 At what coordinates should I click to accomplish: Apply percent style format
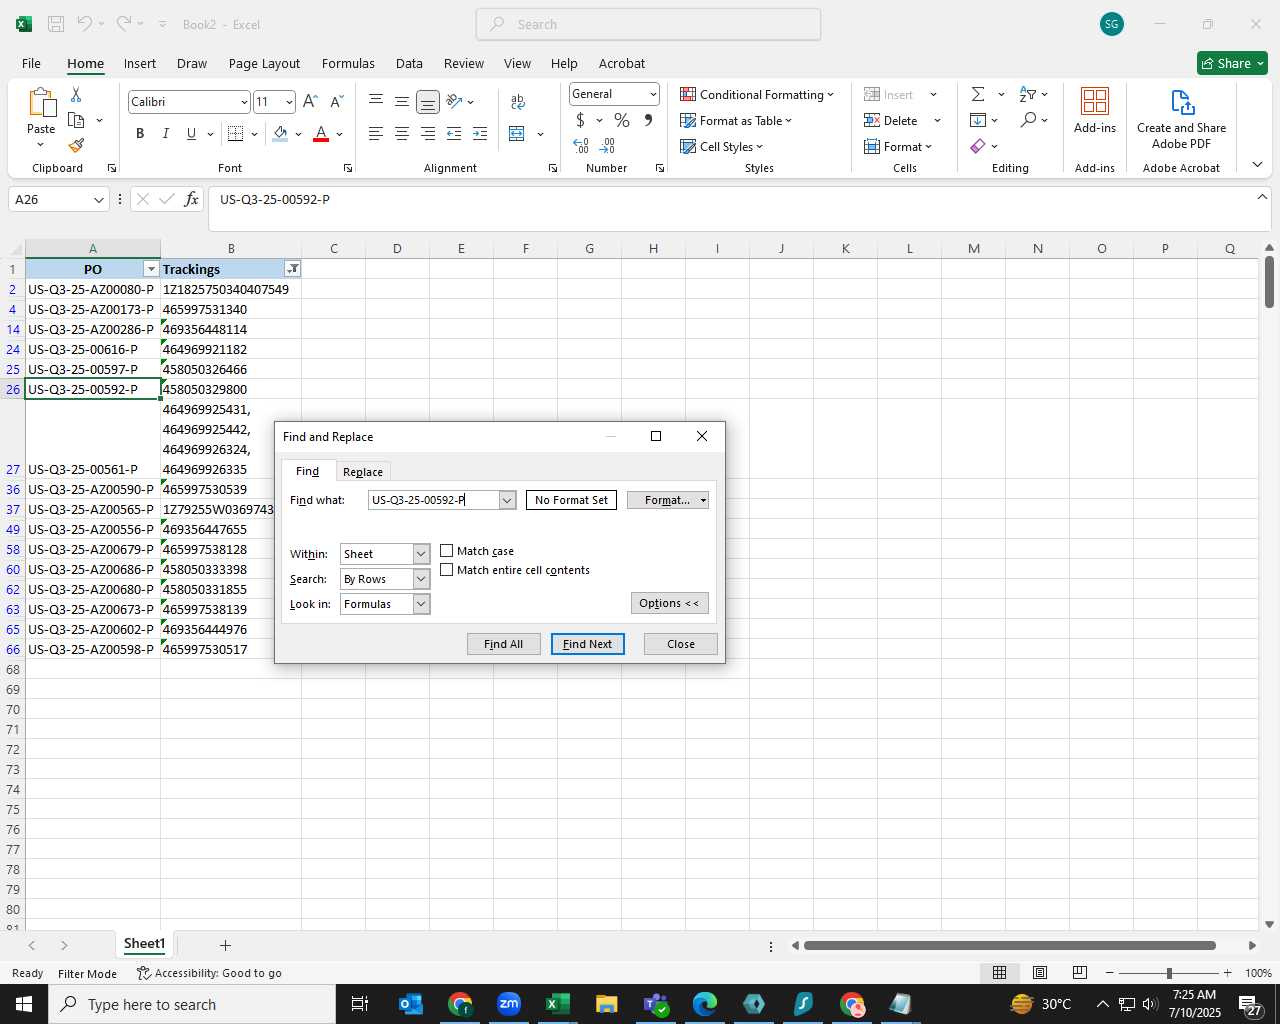[622, 120]
